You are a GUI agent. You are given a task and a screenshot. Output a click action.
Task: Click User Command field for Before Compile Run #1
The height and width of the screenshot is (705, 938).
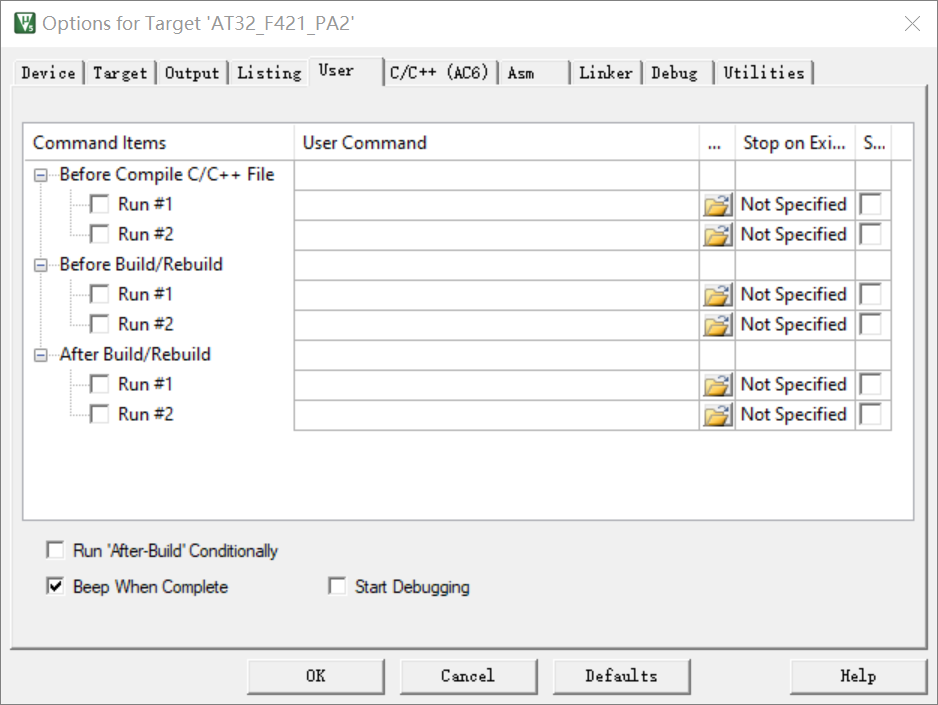point(497,205)
